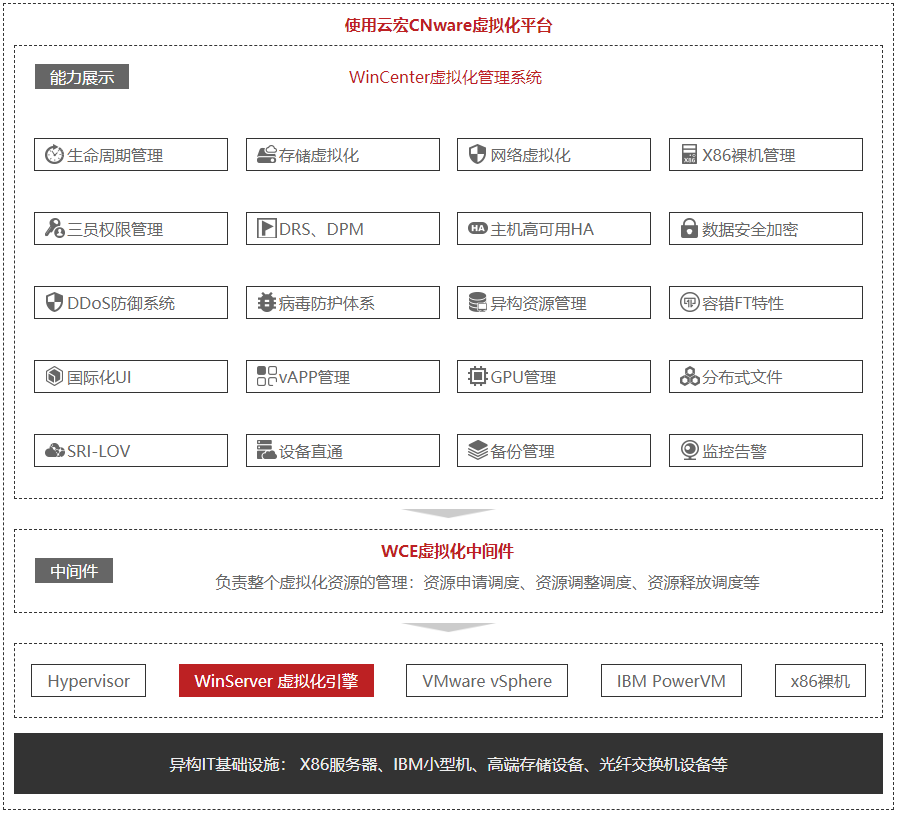This screenshot has width=898, height=815.
Task: Choose the 网络虚拟化 capability box
Action: tap(554, 155)
